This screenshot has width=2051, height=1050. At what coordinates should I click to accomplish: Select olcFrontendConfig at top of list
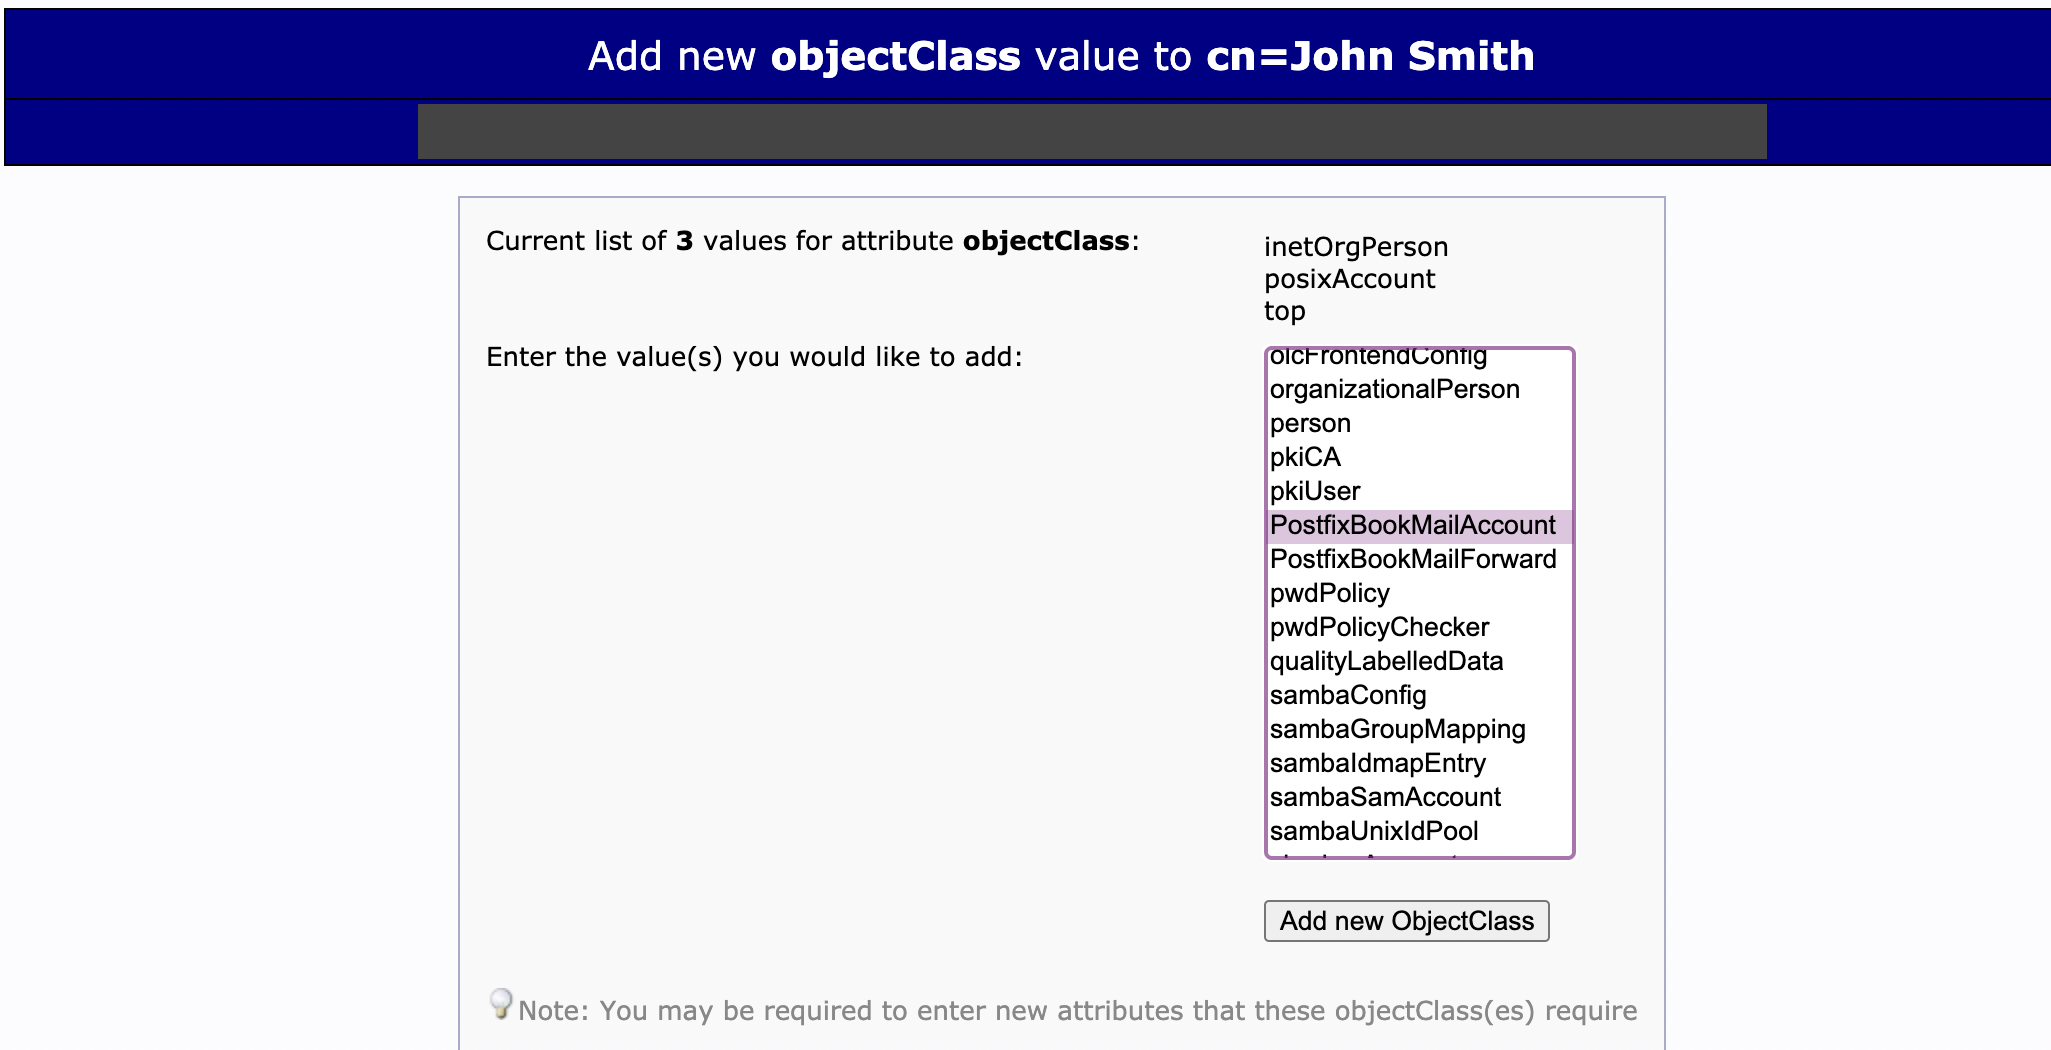1419,360
